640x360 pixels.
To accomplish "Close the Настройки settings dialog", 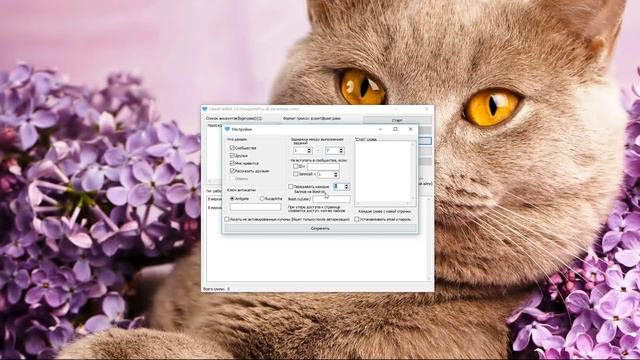I will pyautogui.click(x=411, y=129).
